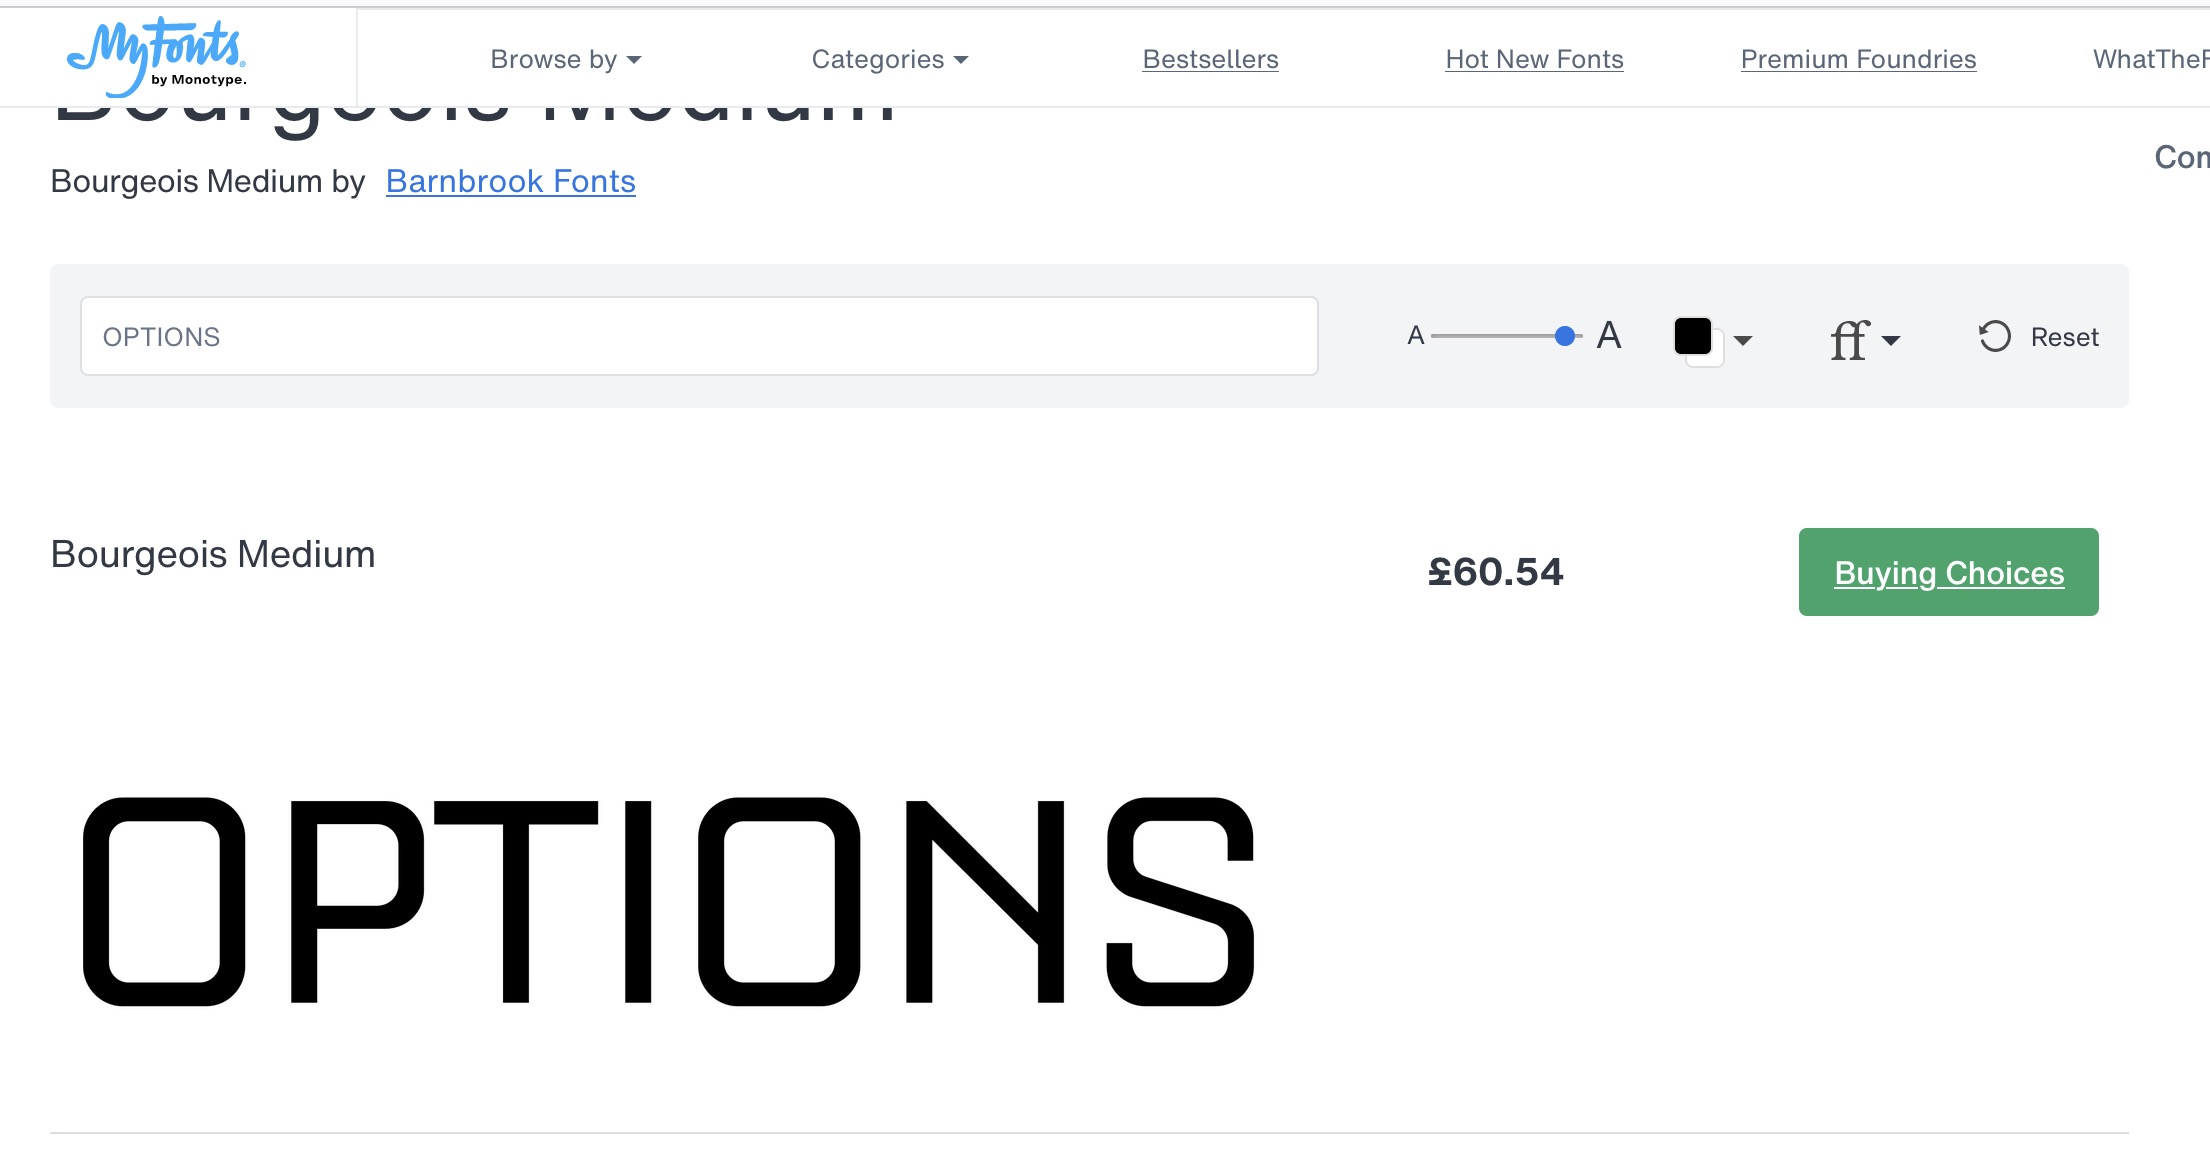Click the preview text input field
The height and width of the screenshot is (1170, 2210).
[698, 337]
